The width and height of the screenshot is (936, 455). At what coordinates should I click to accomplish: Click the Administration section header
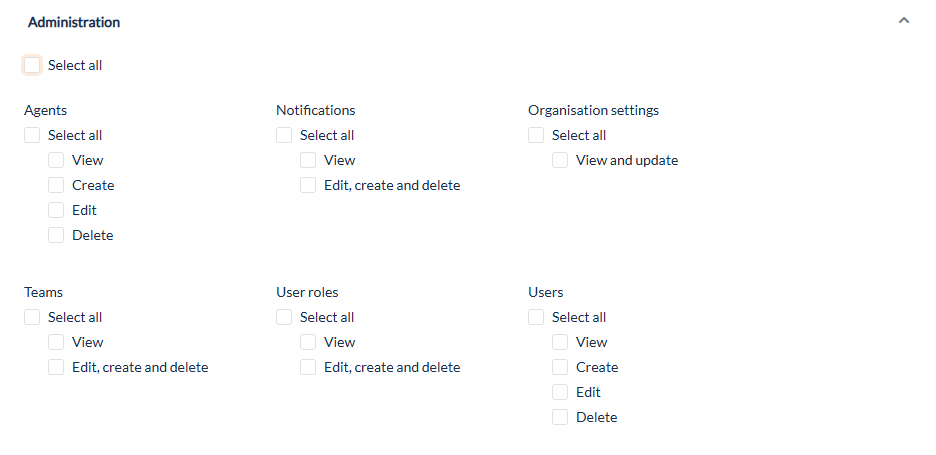(74, 22)
